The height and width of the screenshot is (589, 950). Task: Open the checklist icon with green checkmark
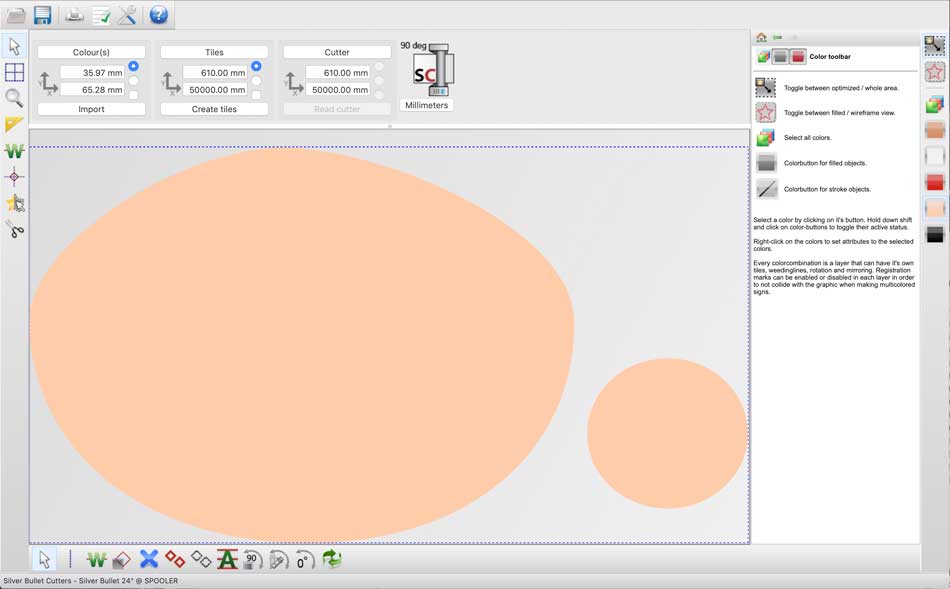[x=101, y=15]
